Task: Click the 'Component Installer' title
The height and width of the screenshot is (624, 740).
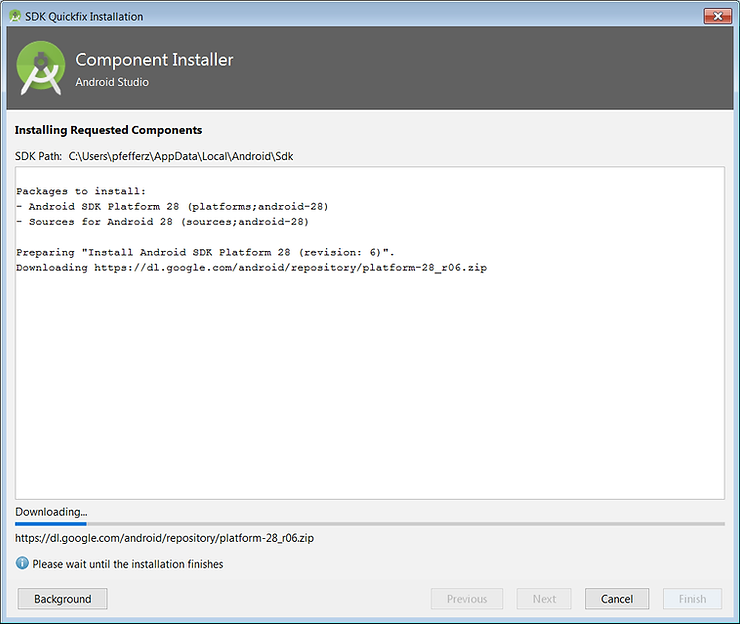Action: click(154, 60)
